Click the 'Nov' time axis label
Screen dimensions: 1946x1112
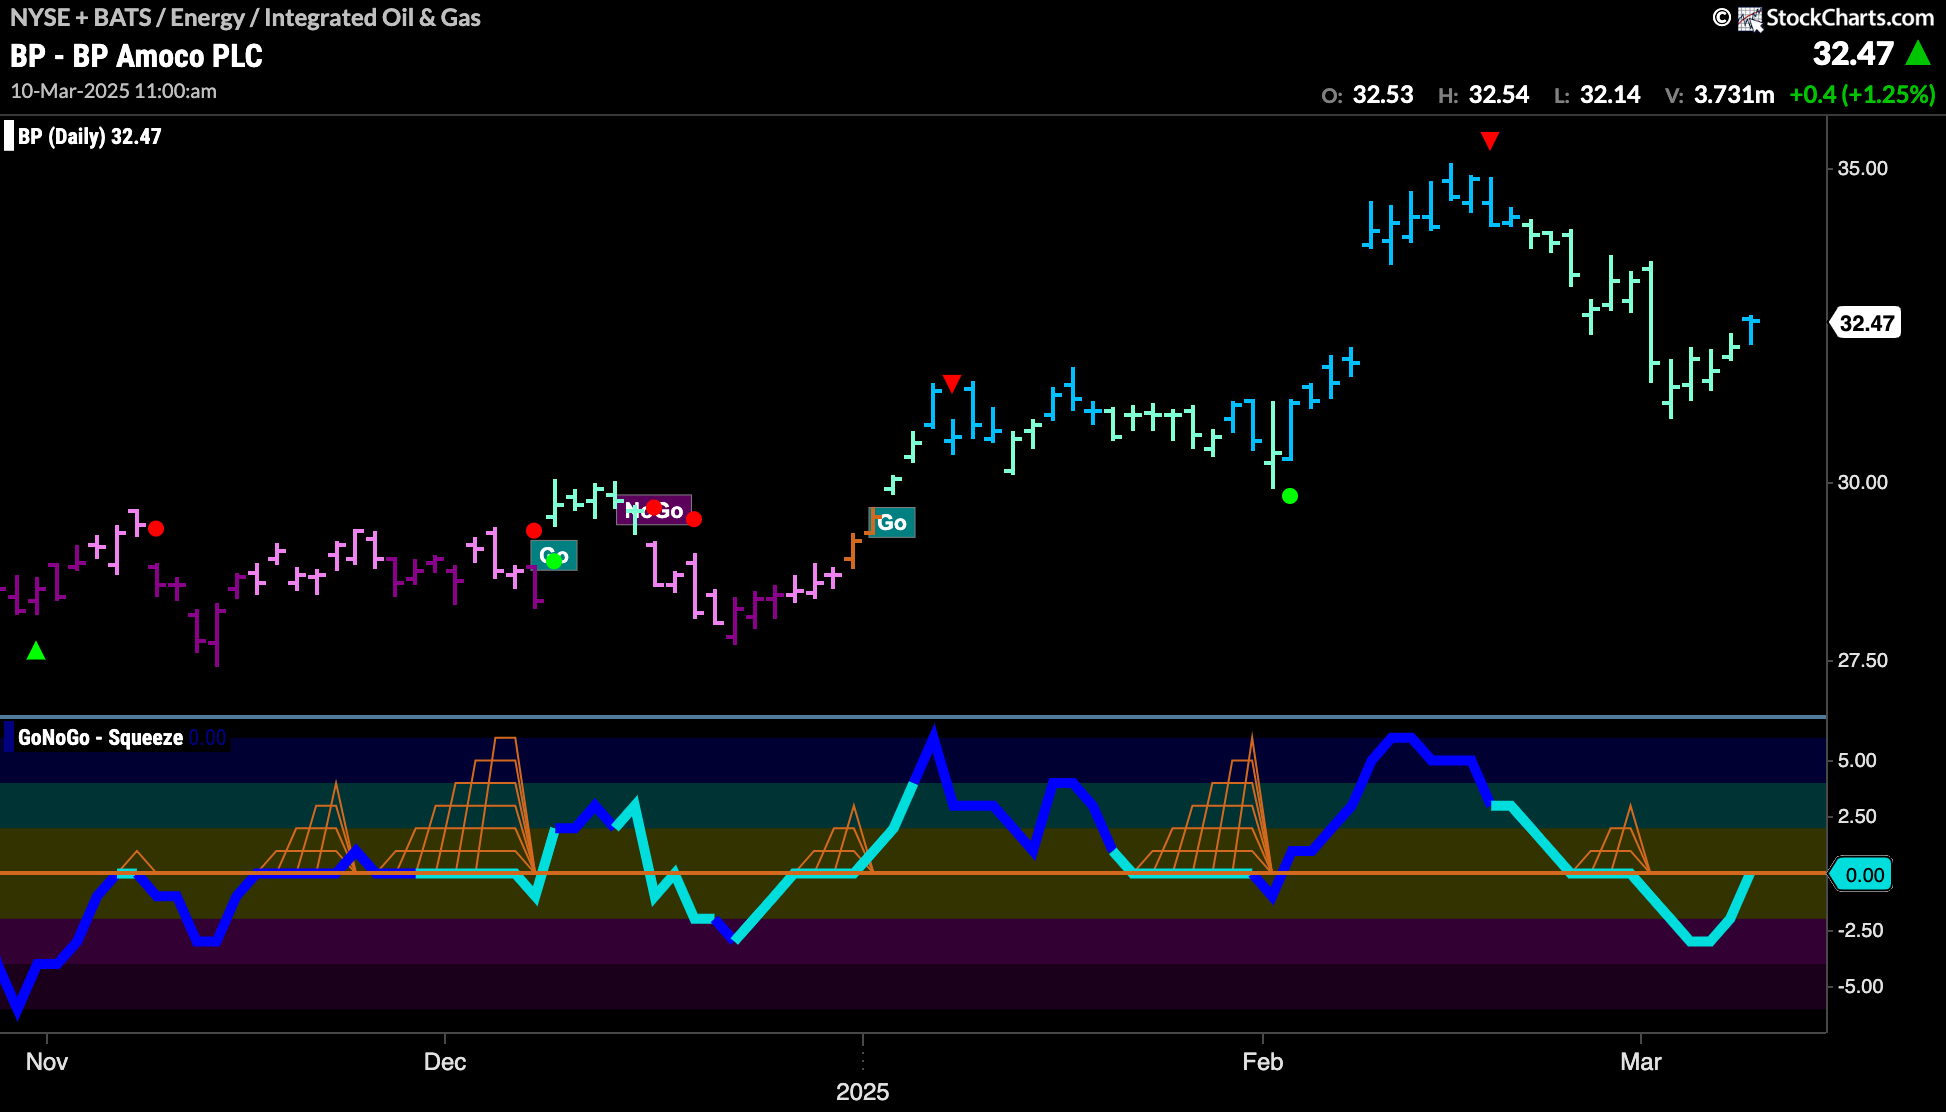(x=47, y=1062)
